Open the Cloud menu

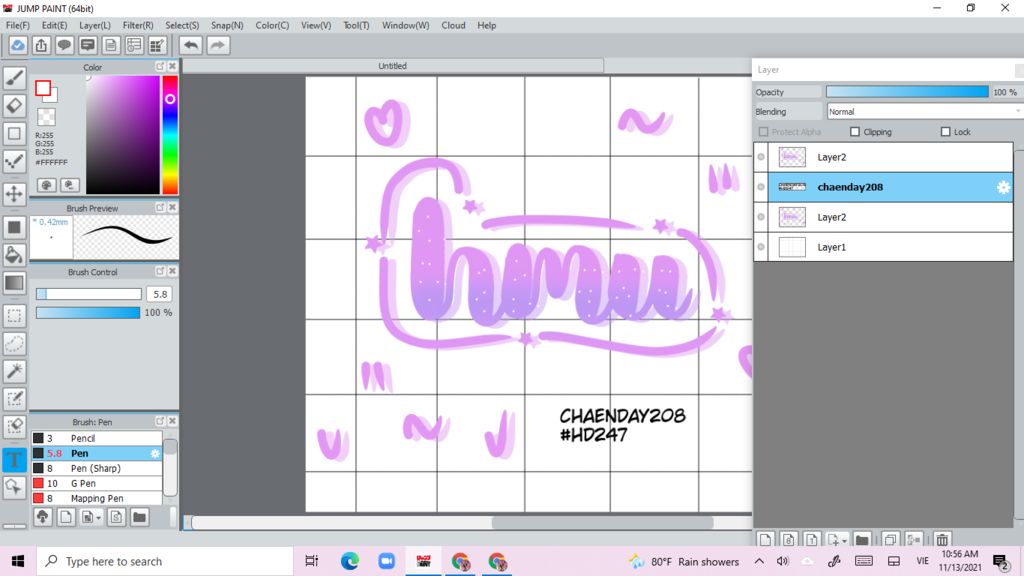pyautogui.click(x=453, y=25)
